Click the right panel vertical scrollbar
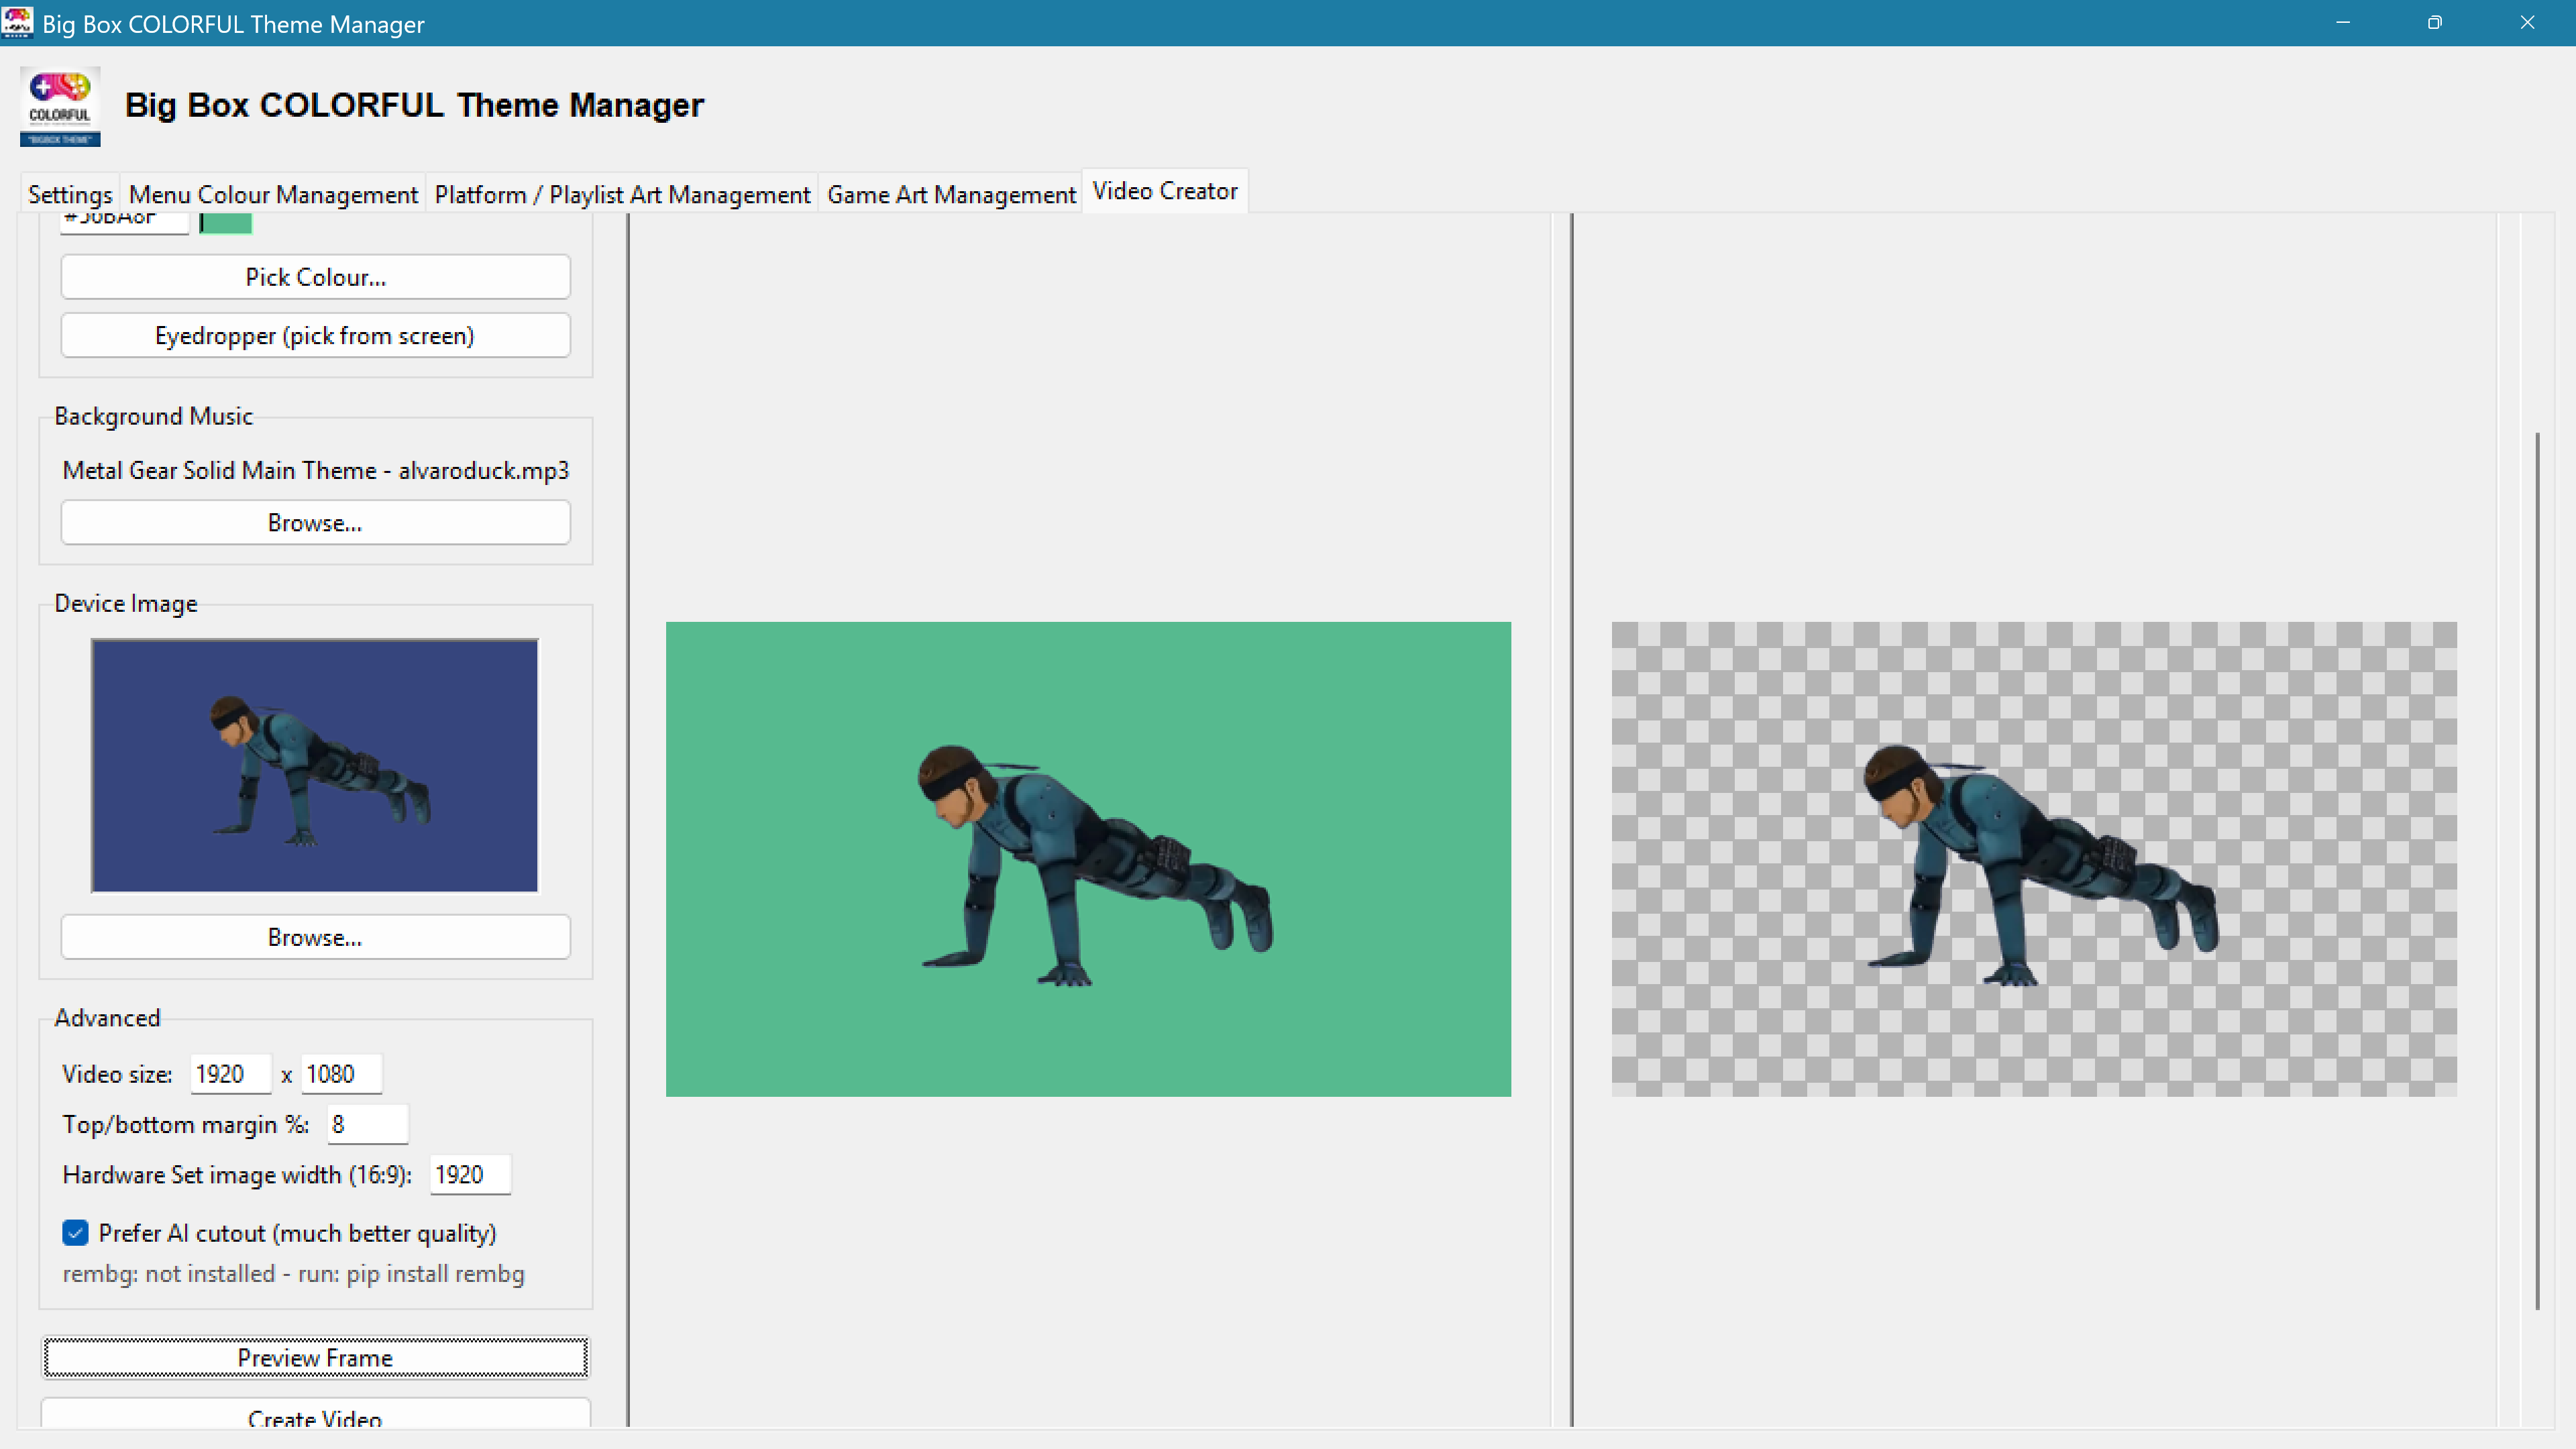The height and width of the screenshot is (1449, 2576). 2538,870
